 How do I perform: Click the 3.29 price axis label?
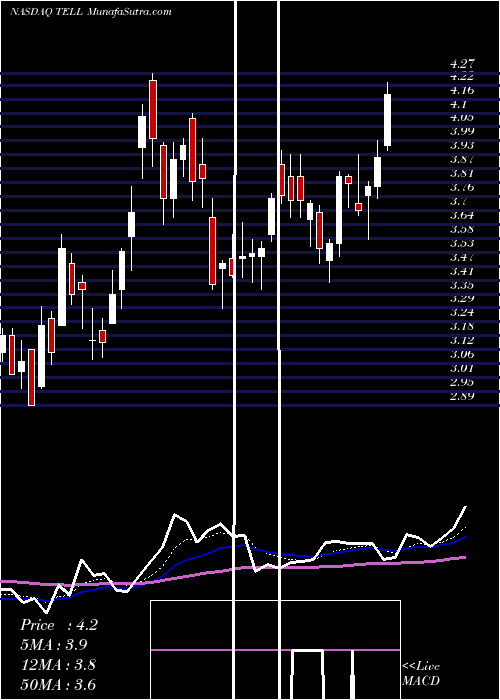pyautogui.click(x=462, y=298)
